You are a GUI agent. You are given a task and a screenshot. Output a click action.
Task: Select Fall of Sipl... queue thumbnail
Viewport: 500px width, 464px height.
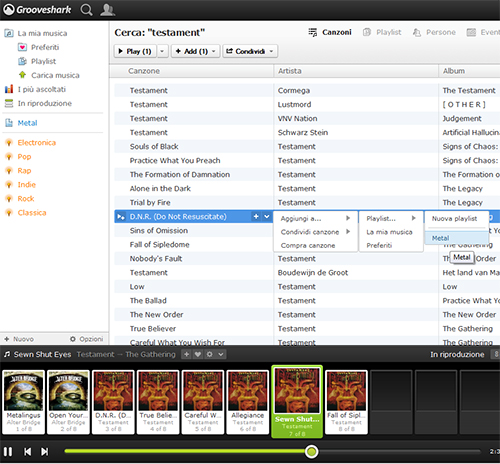346,402
